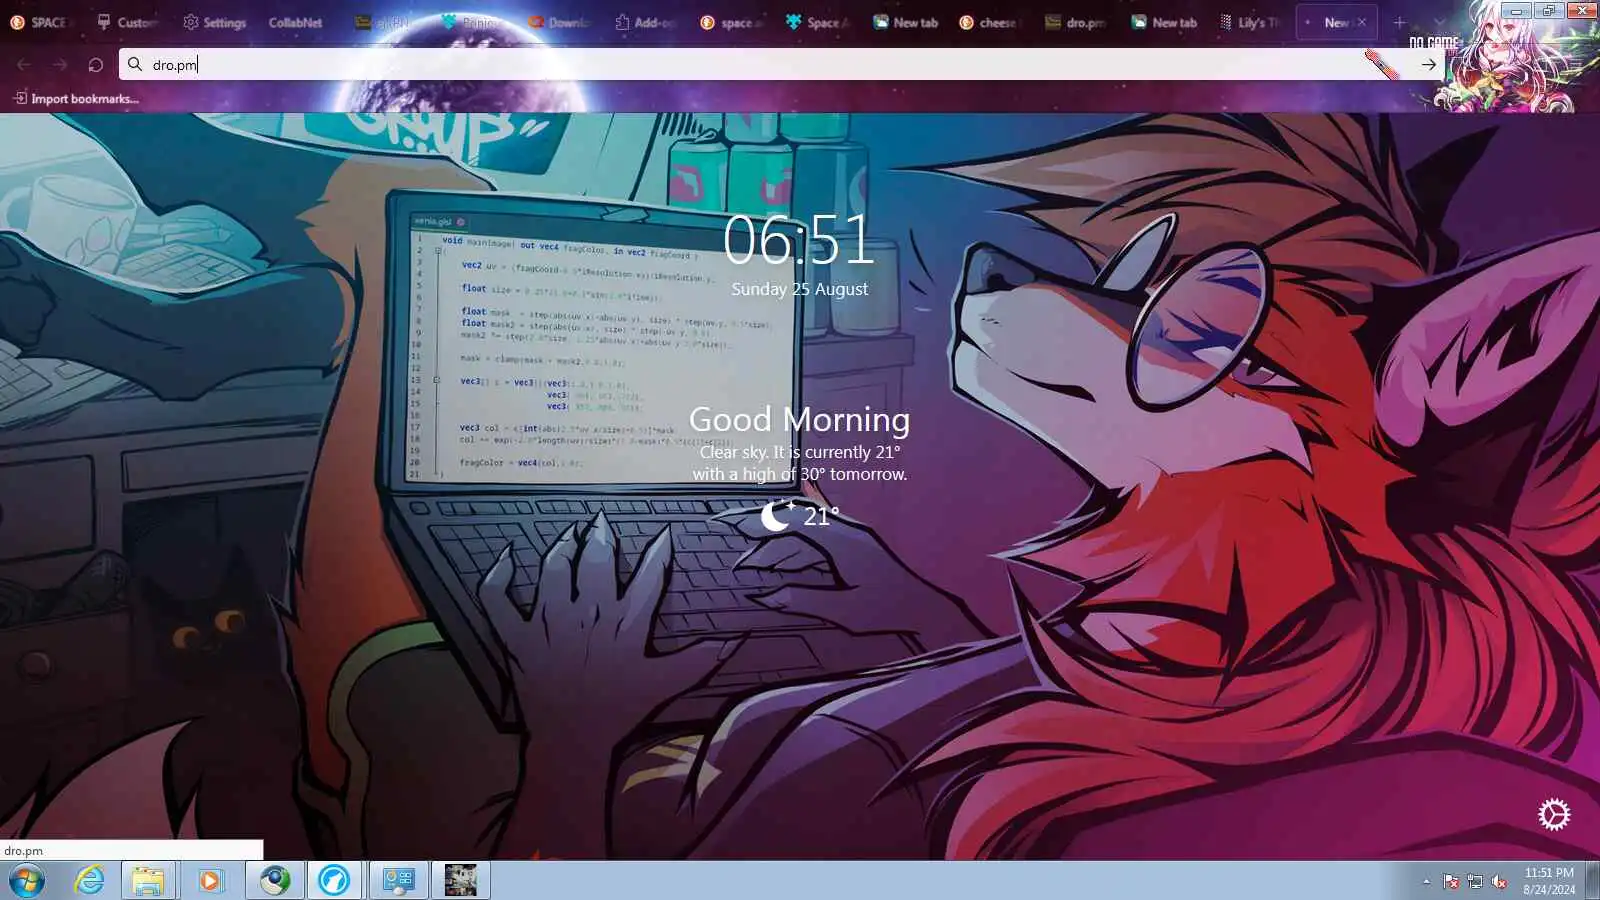Image resolution: width=1600 pixels, height=900 pixels.
Task: Open Windows Explorer folder on taskbar
Action: coord(148,880)
